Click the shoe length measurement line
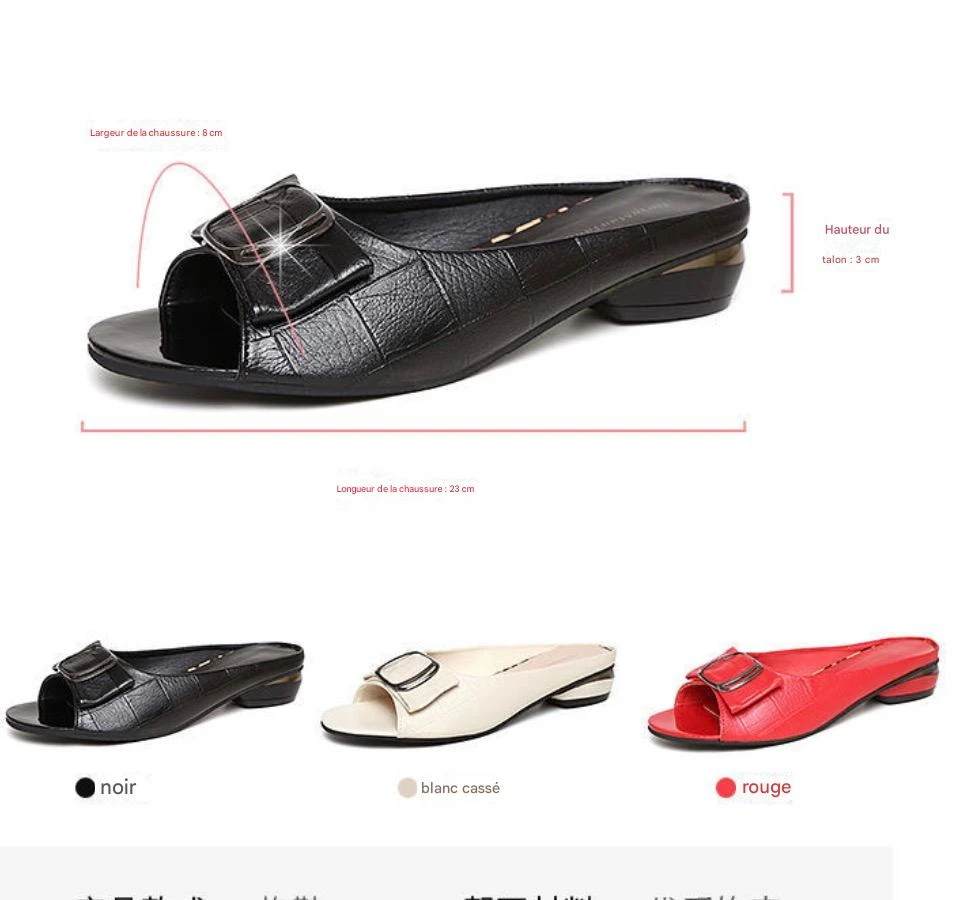This screenshot has width=956, height=900. pyautogui.click(x=413, y=427)
